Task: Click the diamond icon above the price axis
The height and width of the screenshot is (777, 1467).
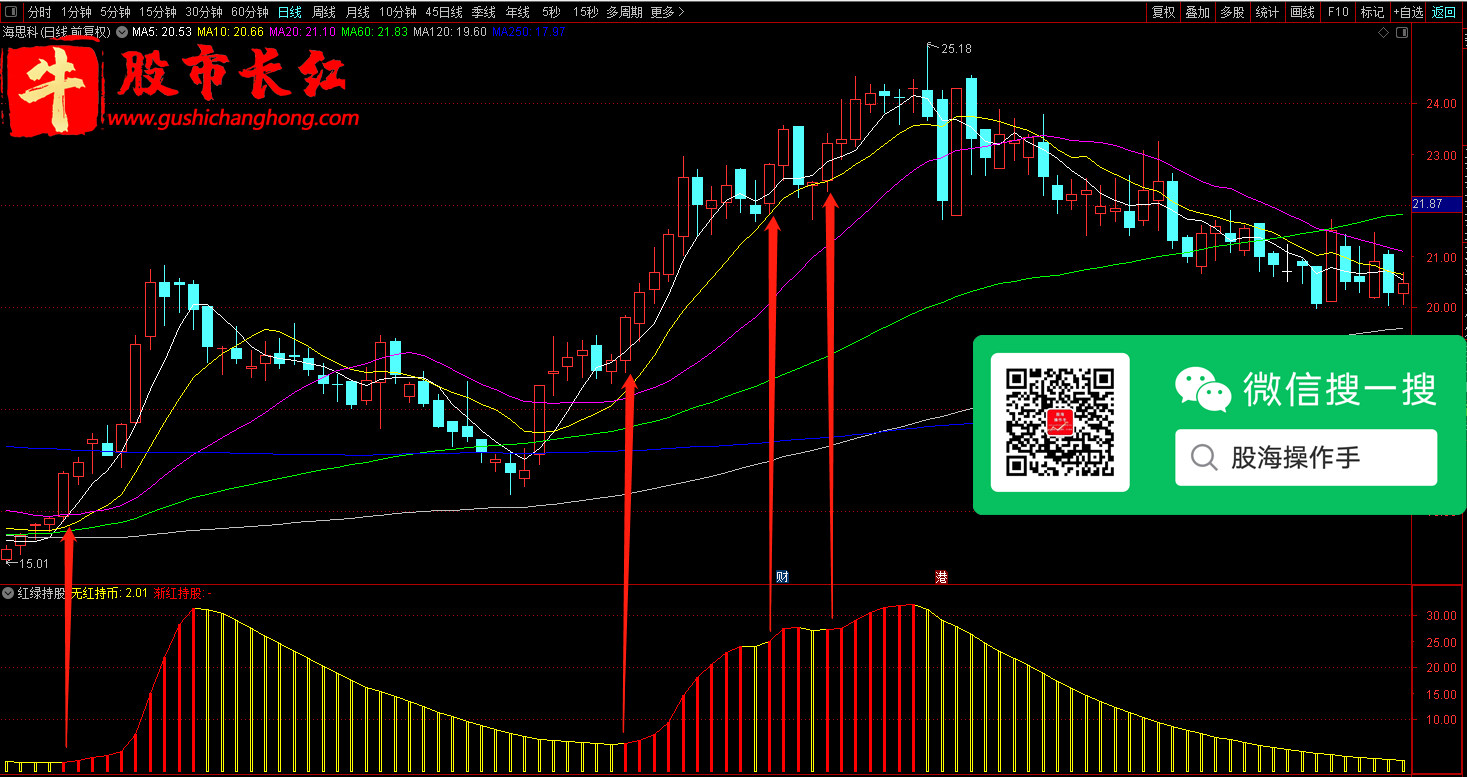Action: click(1383, 32)
